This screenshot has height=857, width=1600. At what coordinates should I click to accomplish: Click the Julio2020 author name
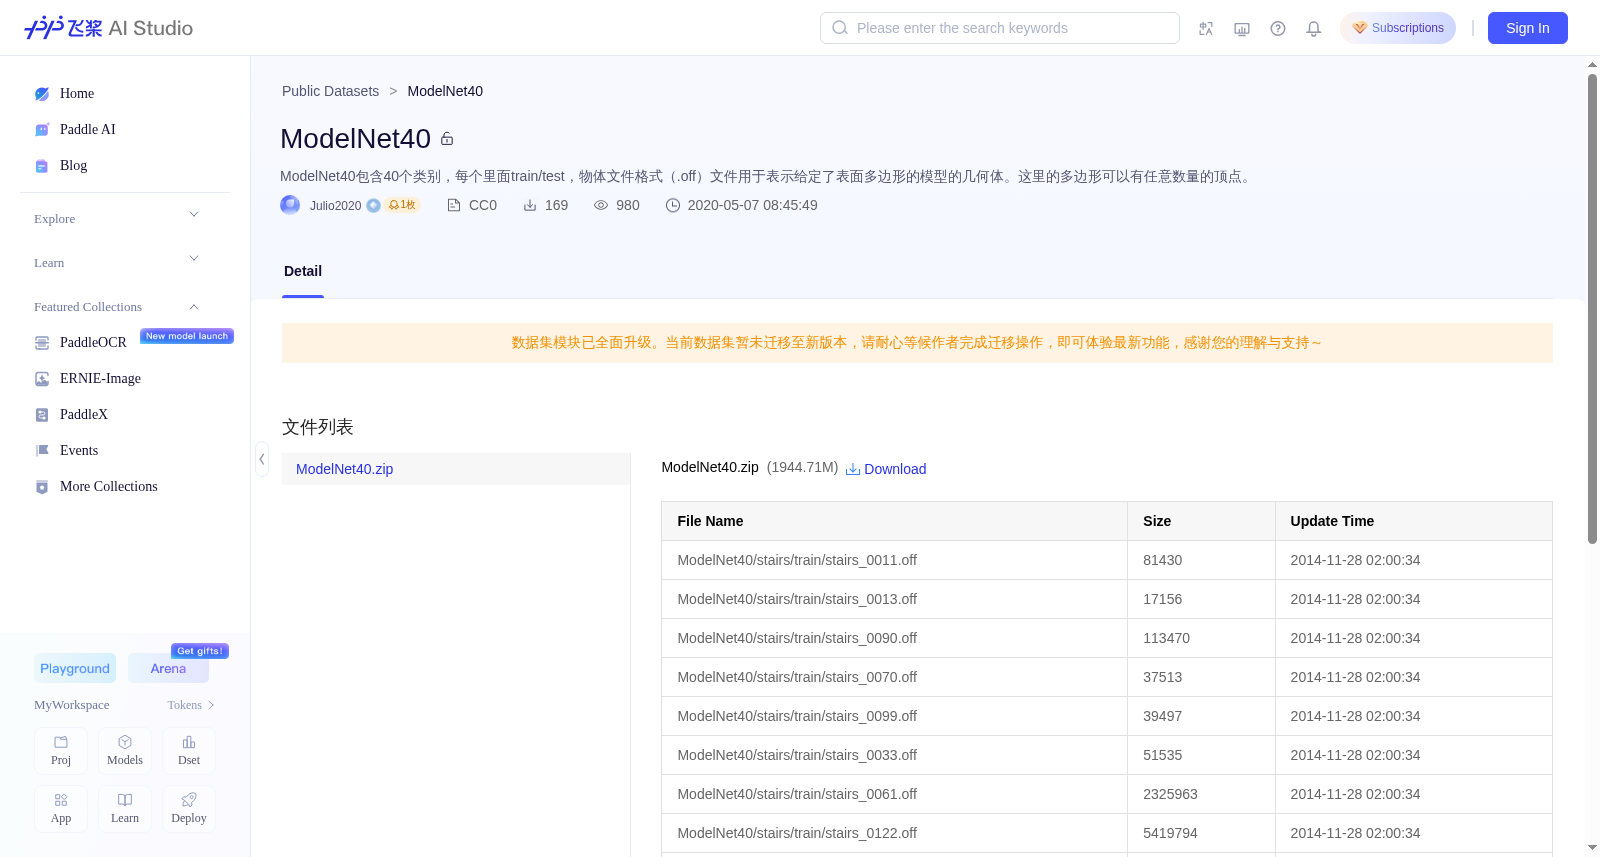tap(335, 205)
